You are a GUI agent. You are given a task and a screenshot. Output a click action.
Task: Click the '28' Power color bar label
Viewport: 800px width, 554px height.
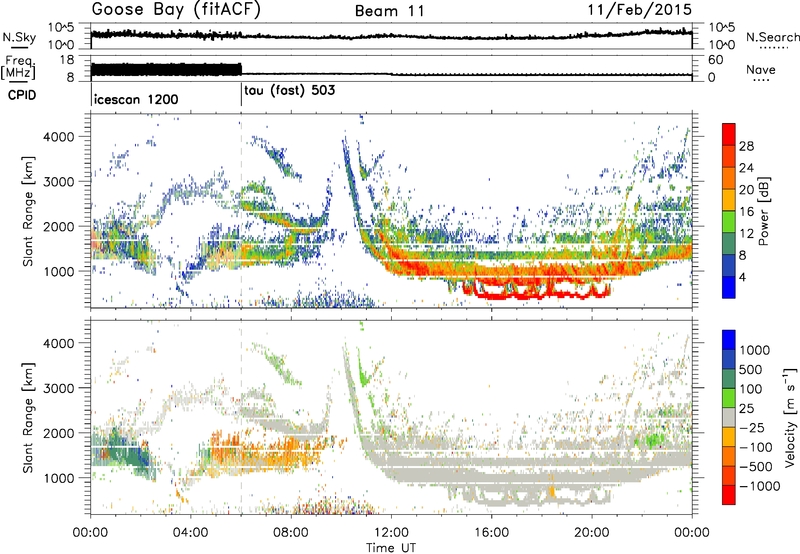click(x=746, y=146)
